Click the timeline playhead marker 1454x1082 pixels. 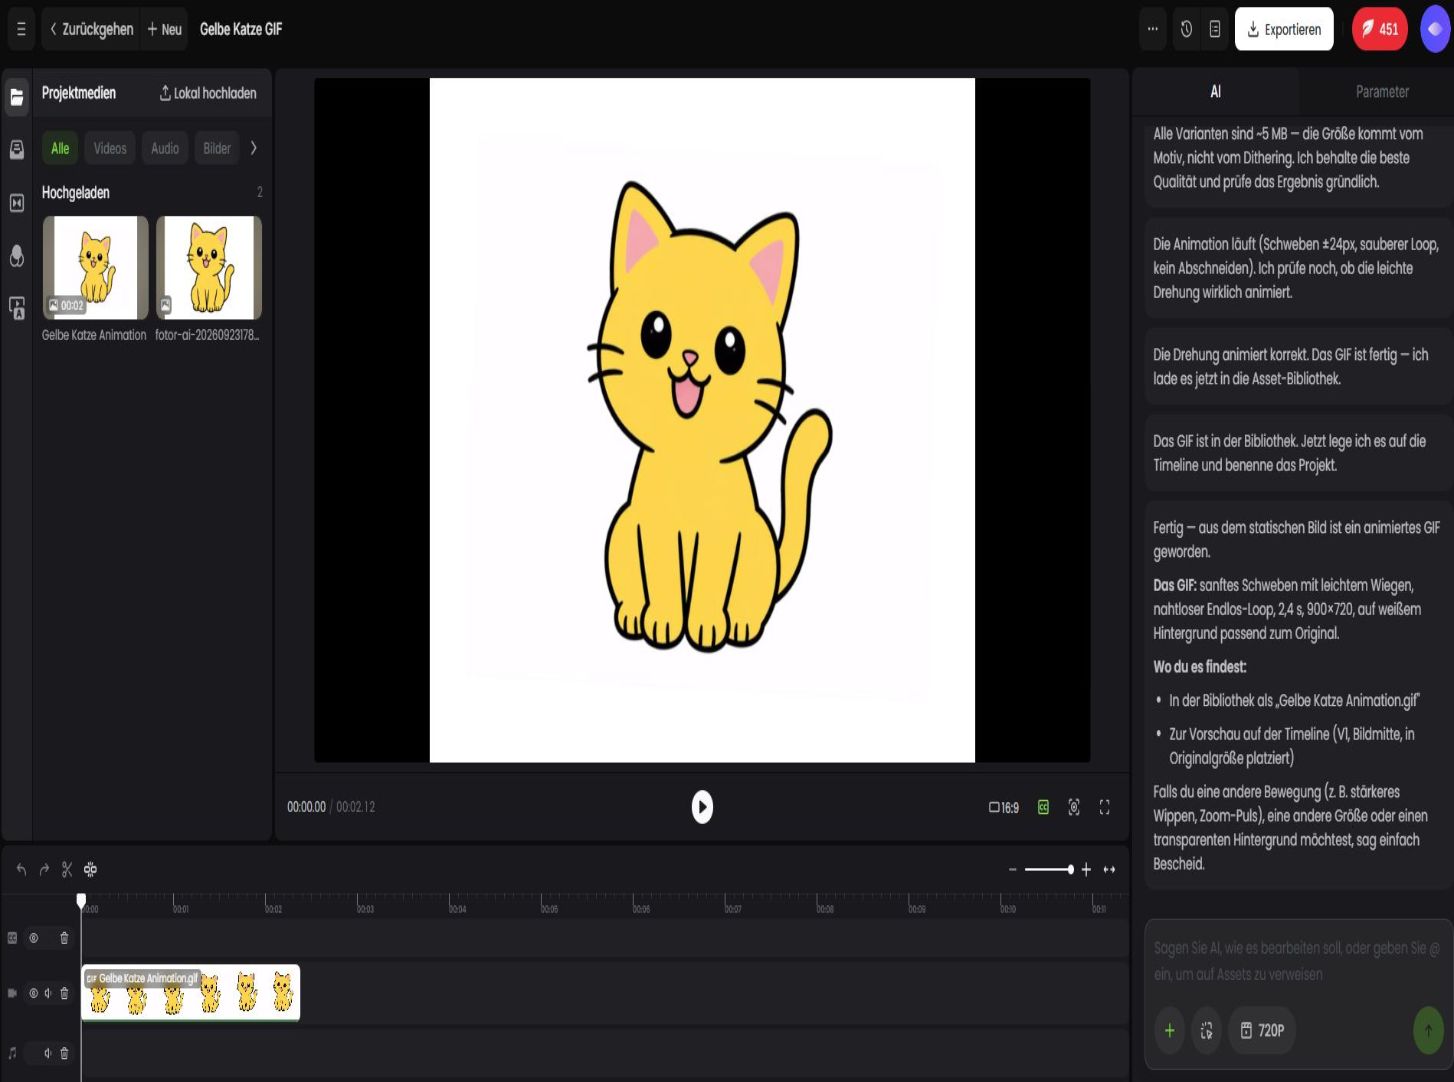pyautogui.click(x=81, y=900)
